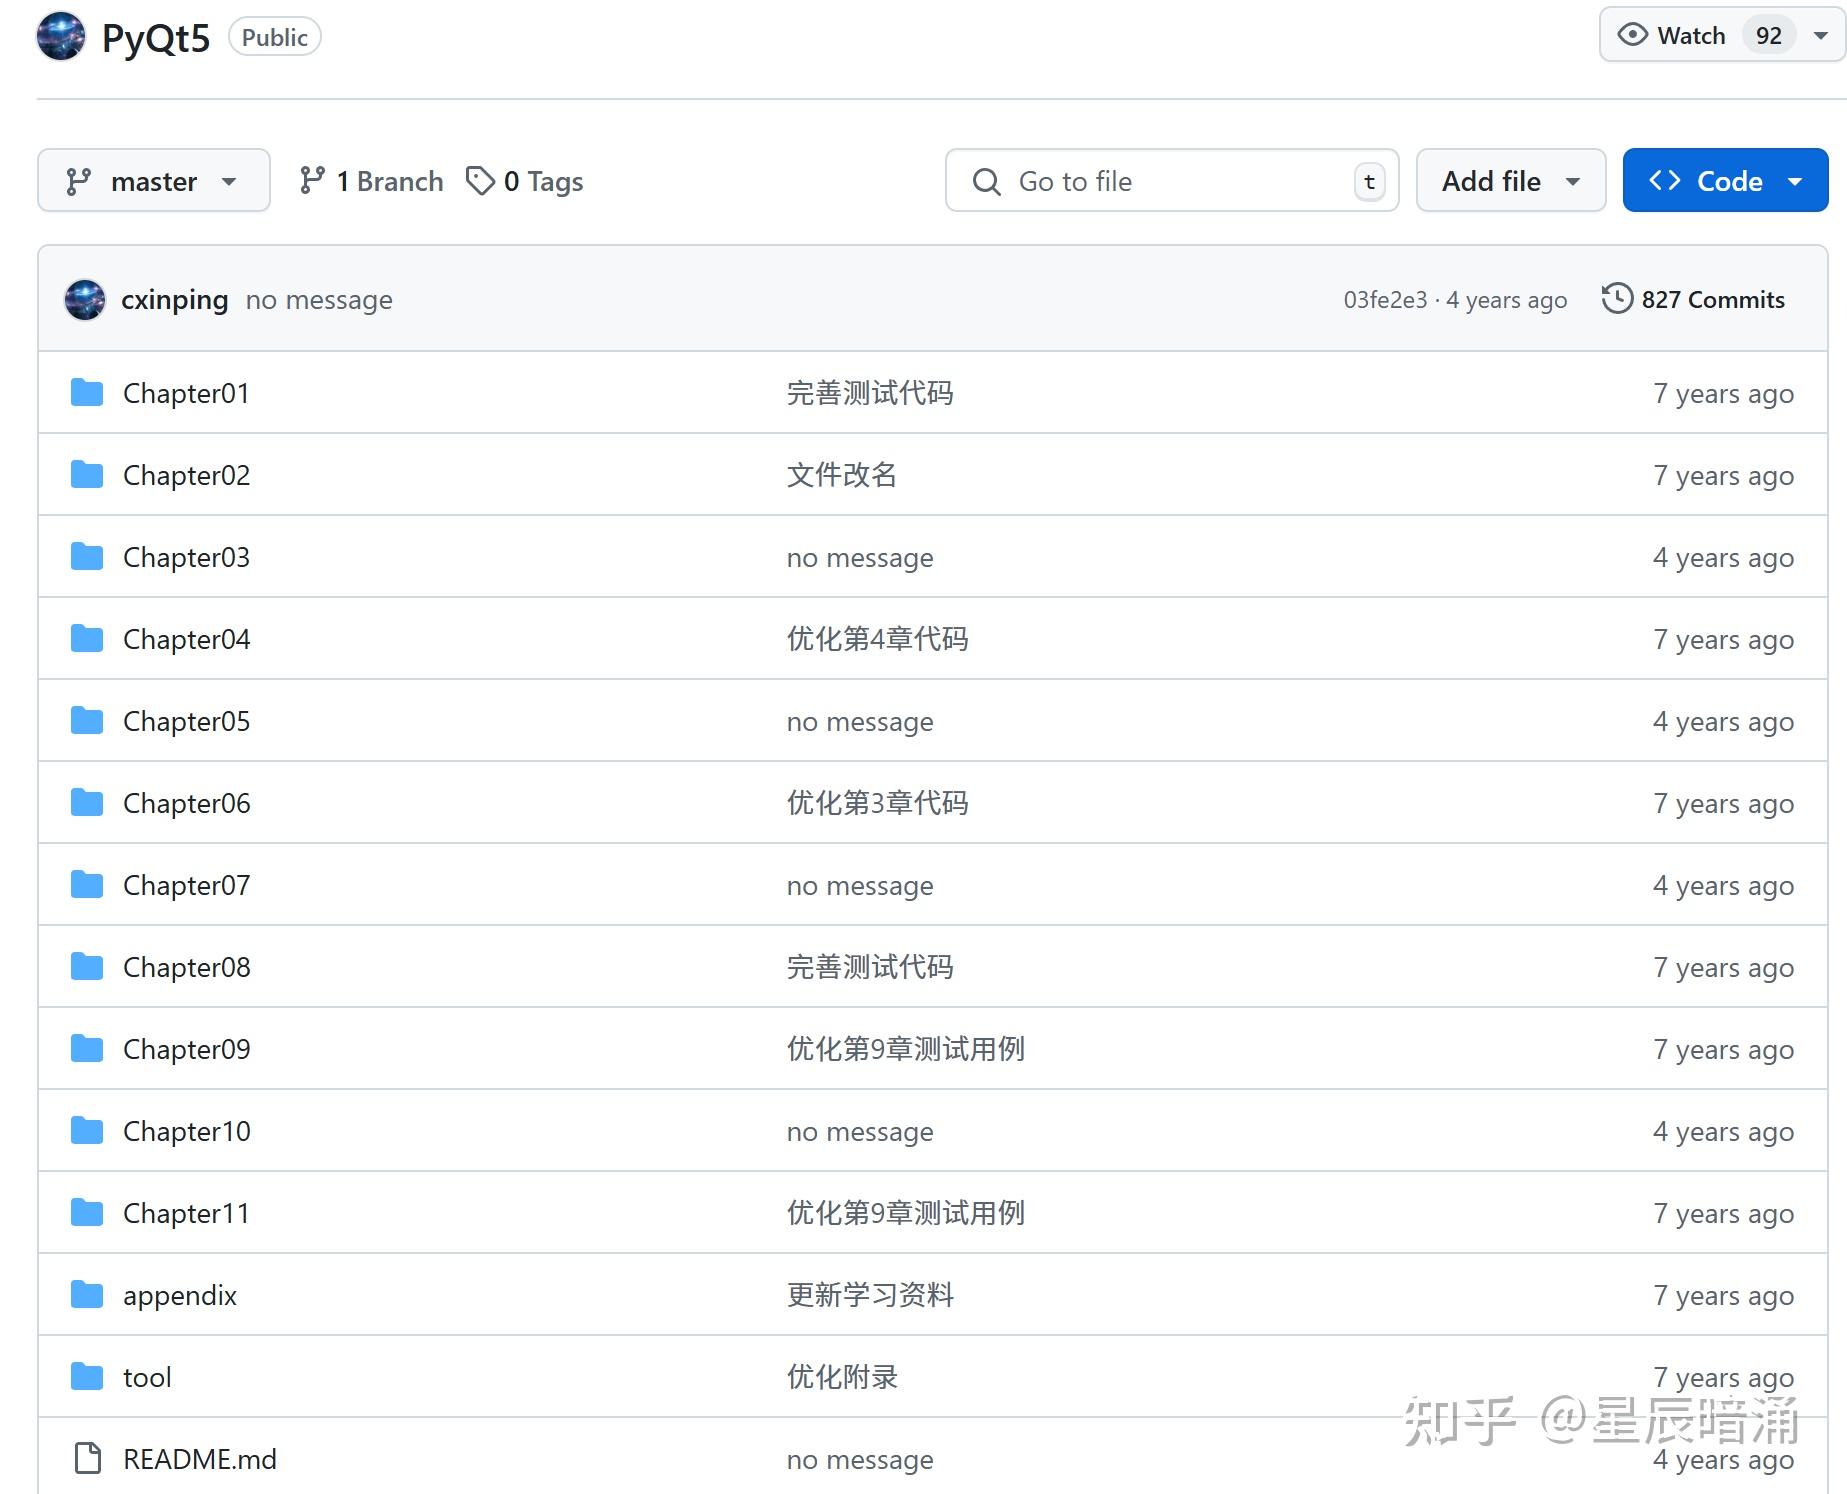View the 827 Commits history
Viewport: 1847px width, 1494px height.
coord(1711,299)
